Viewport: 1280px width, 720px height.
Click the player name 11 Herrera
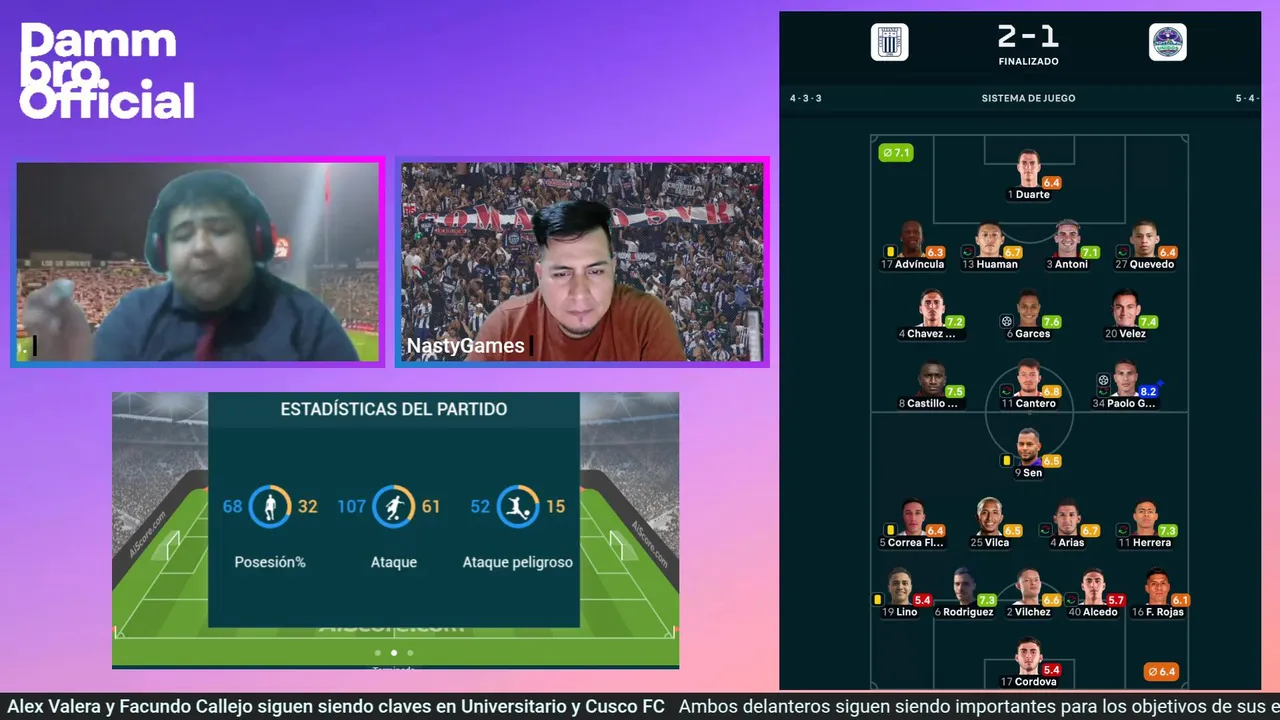[1144, 543]
